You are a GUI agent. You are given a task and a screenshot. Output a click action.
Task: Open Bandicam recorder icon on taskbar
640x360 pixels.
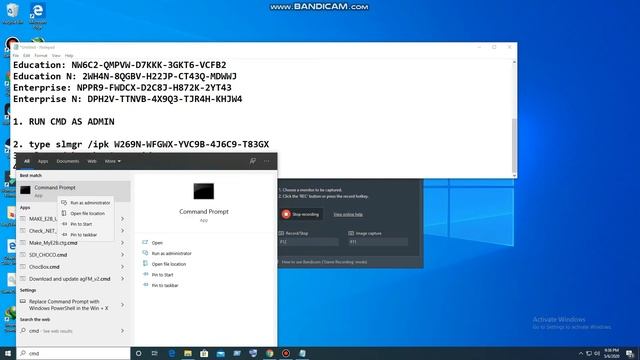tap(286, 353)
